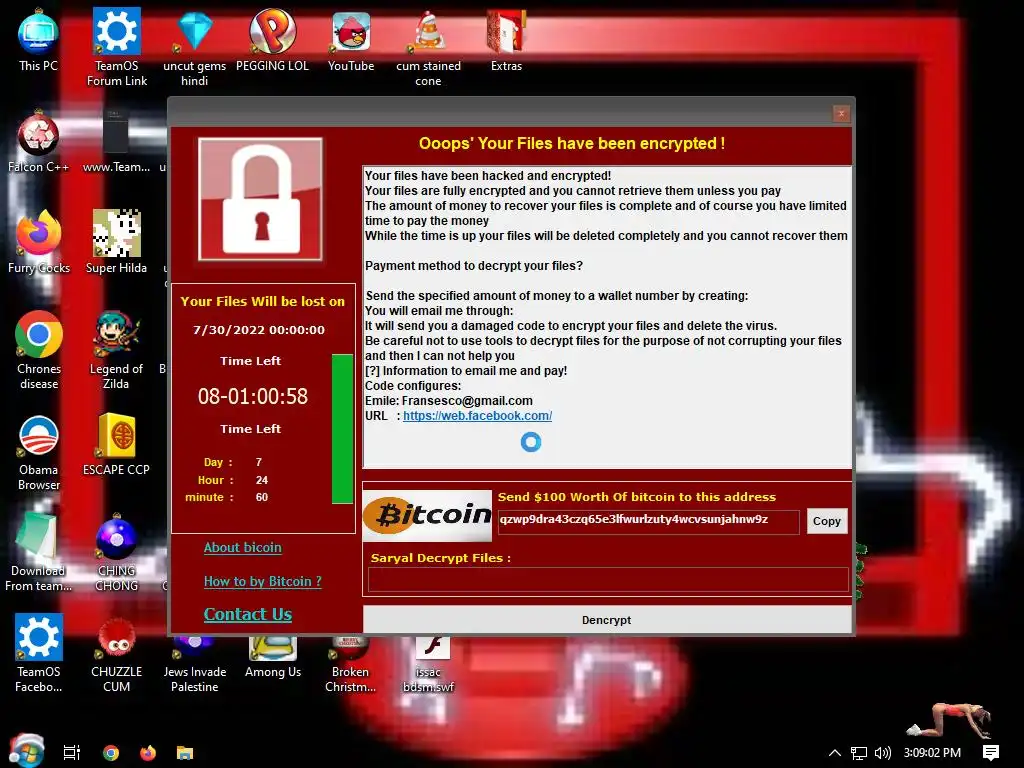
Task: Click the taskbar clock showing 3:09:02 PM
Action: (932, 753)
